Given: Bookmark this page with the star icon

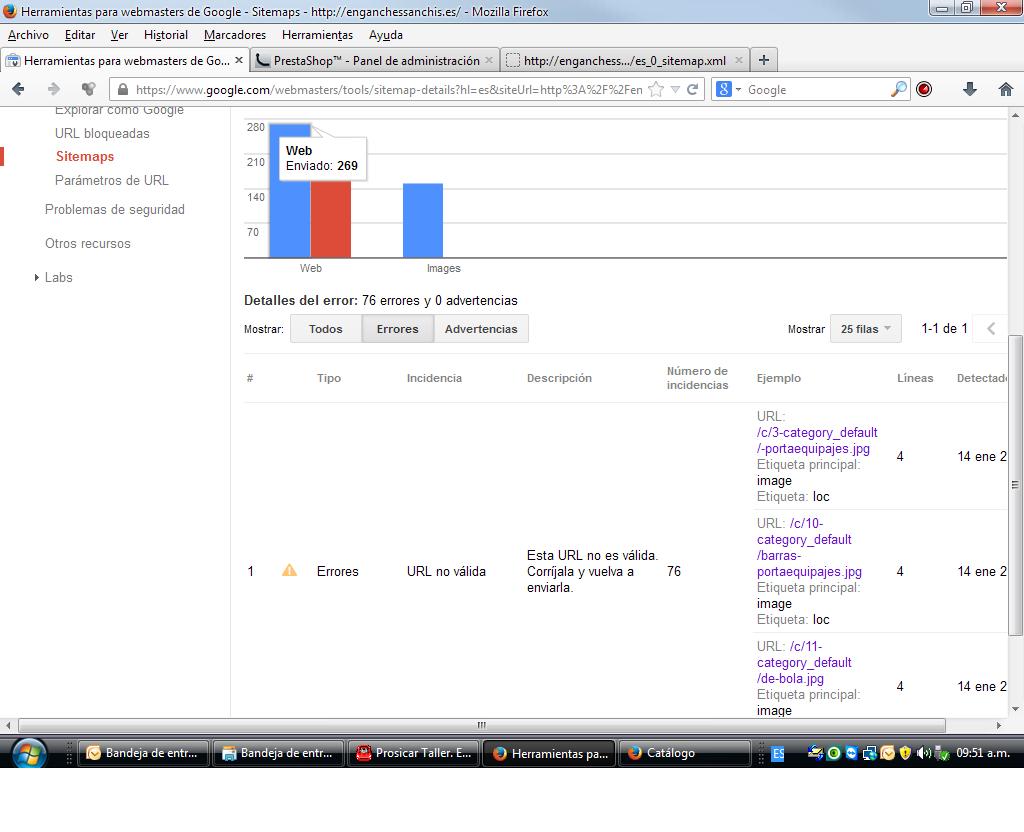Looking at the screenshot, I should (656, 89).
